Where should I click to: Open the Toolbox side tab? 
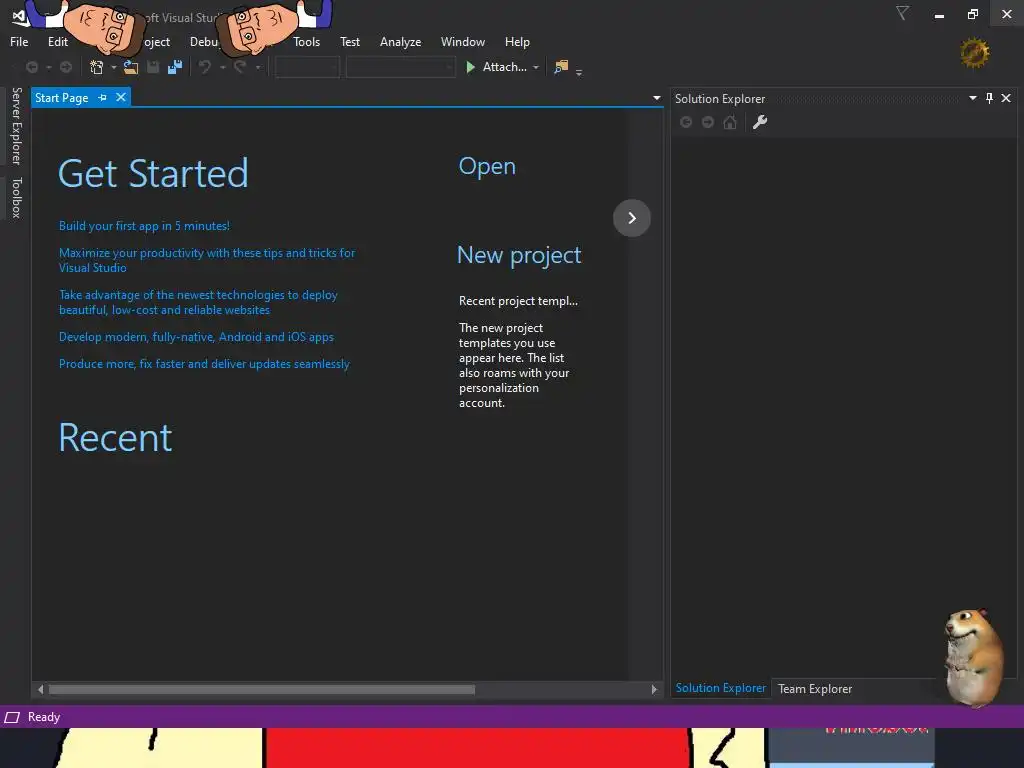[17, 197]
